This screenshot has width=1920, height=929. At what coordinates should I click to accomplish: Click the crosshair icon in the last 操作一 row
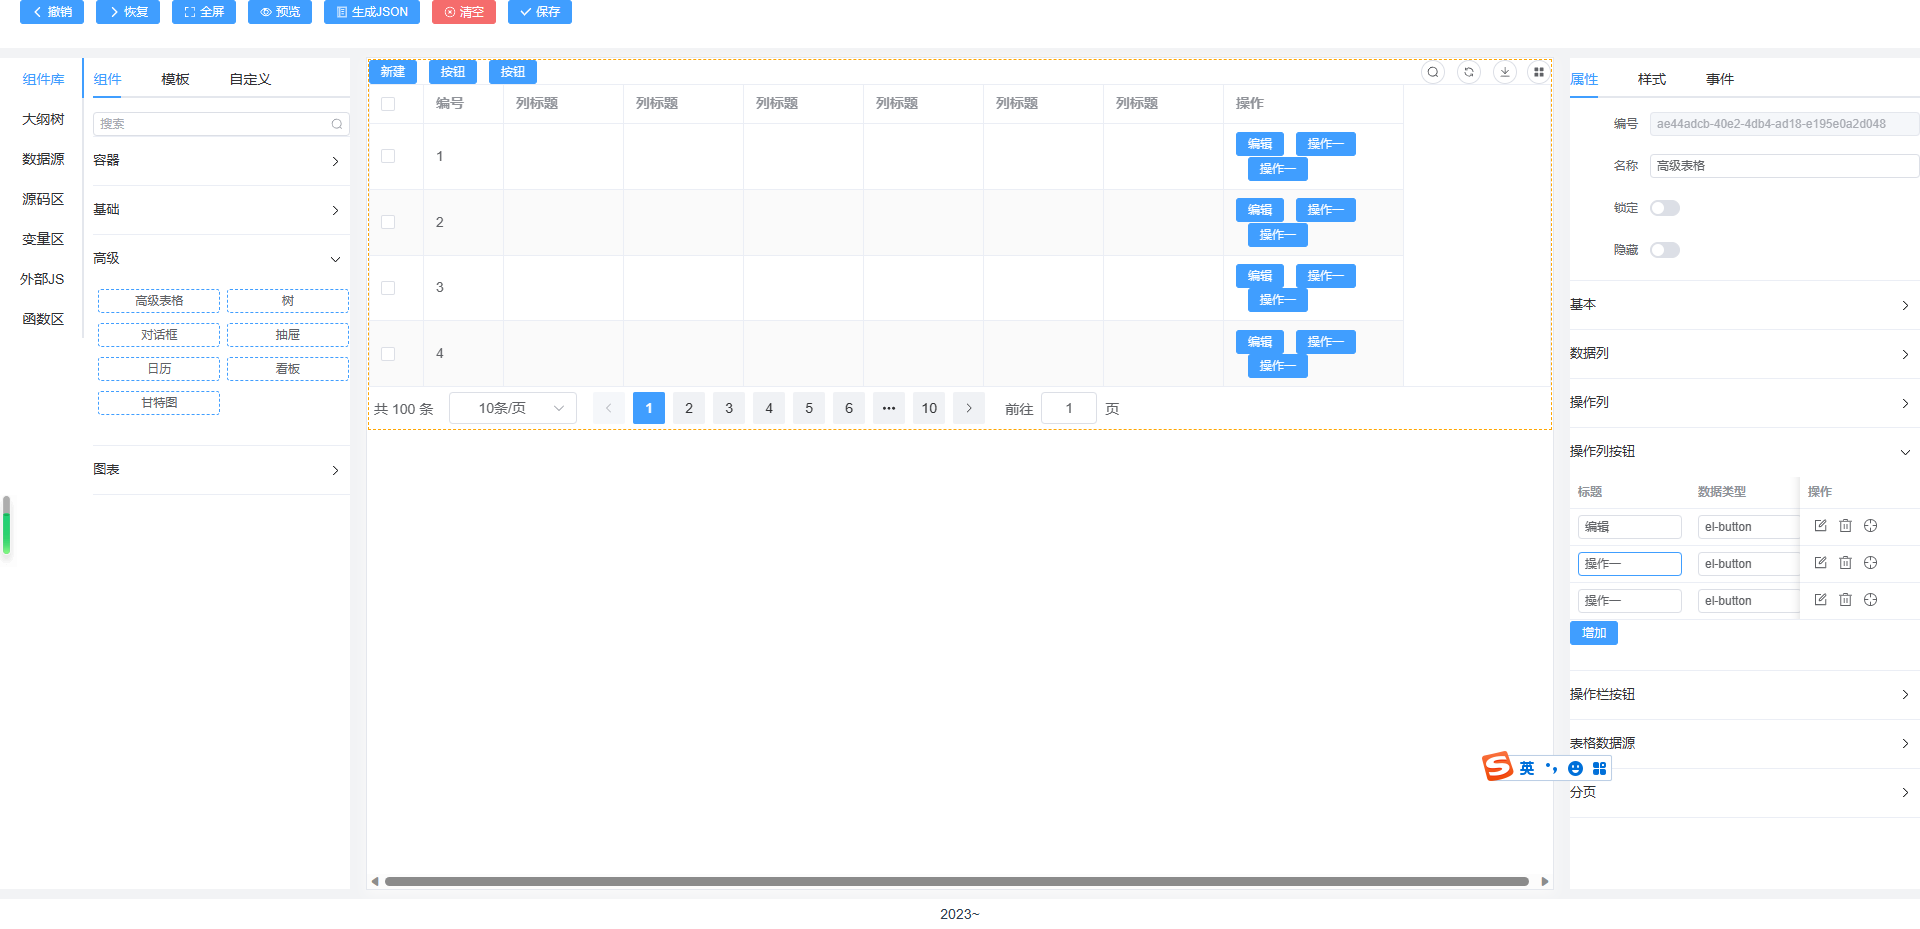(1870, 600)
